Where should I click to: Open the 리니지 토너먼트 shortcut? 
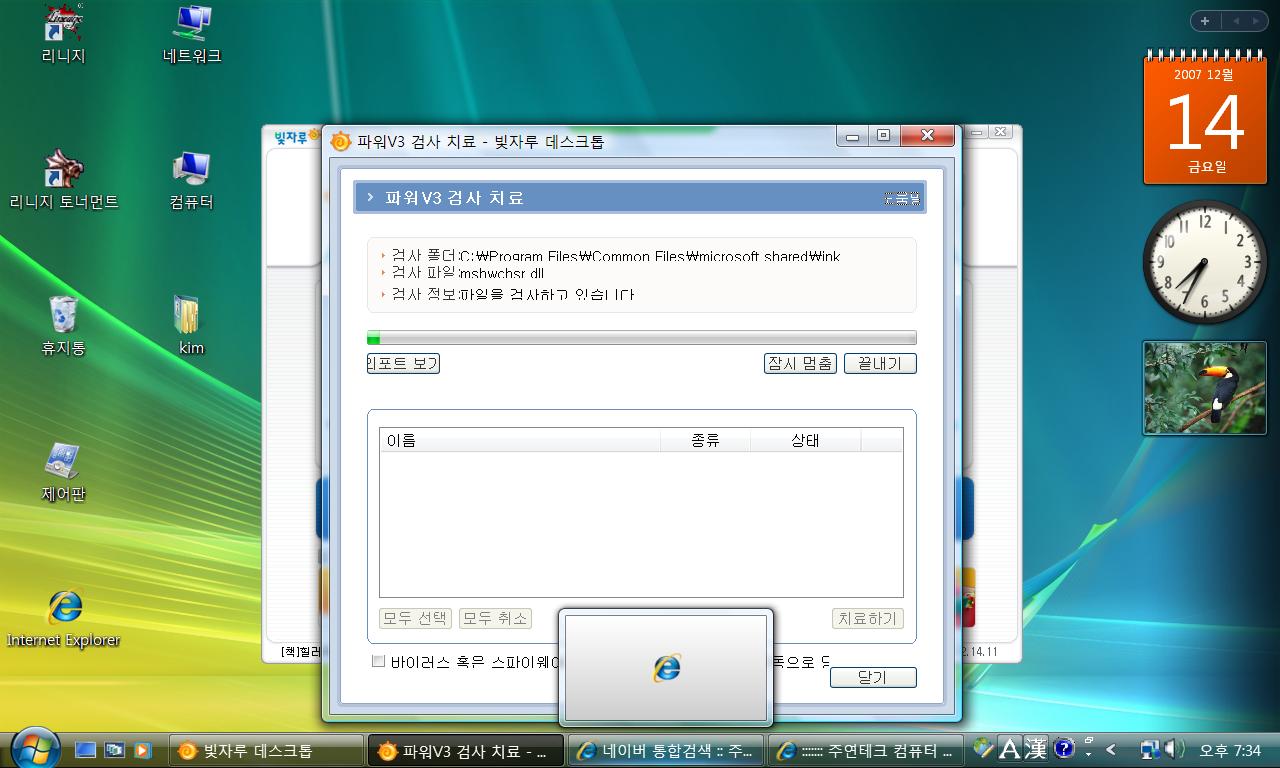(x=64, y=181)
